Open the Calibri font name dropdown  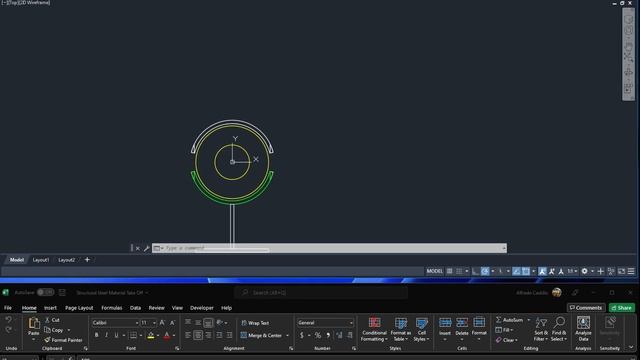point(137,323)
